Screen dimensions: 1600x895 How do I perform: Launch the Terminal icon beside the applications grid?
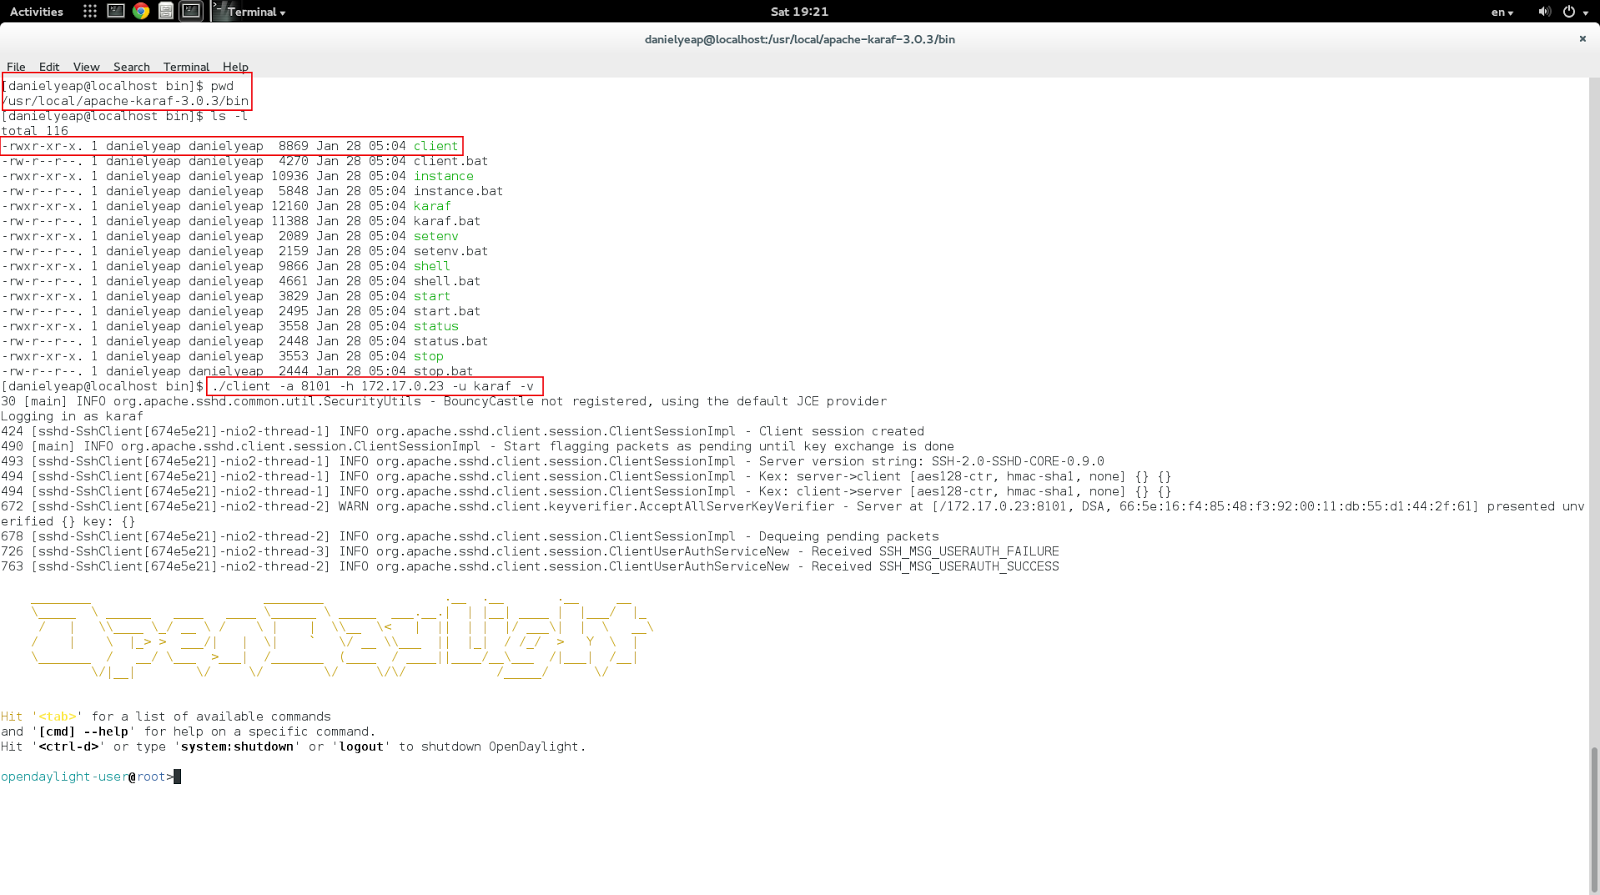click(x=116, y=11)
